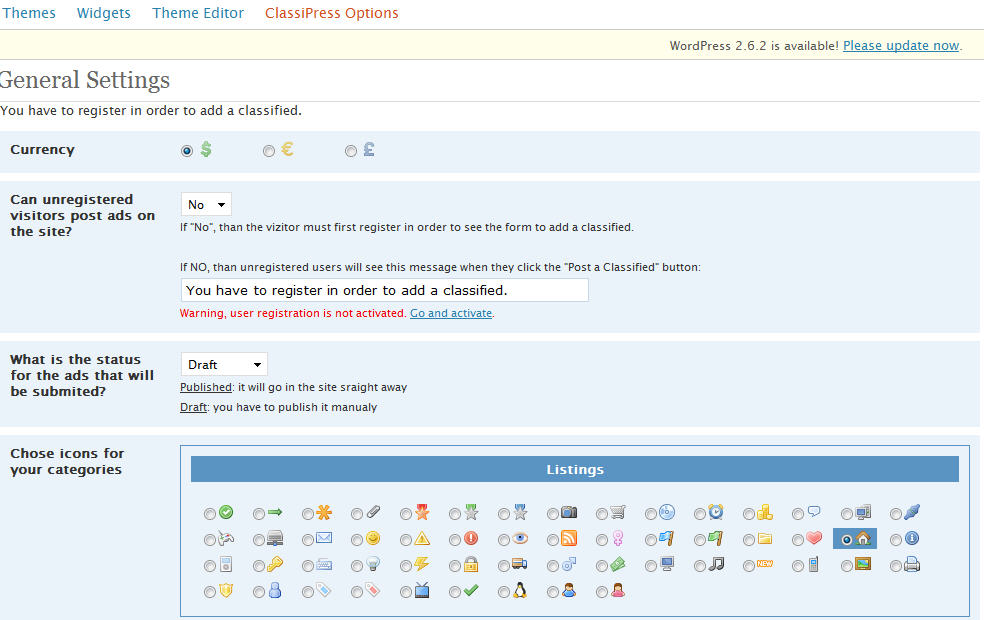This screenshot has height=620, width=984.
Task: Choose the yellow smiley face icon
Action: coord(373,538)
